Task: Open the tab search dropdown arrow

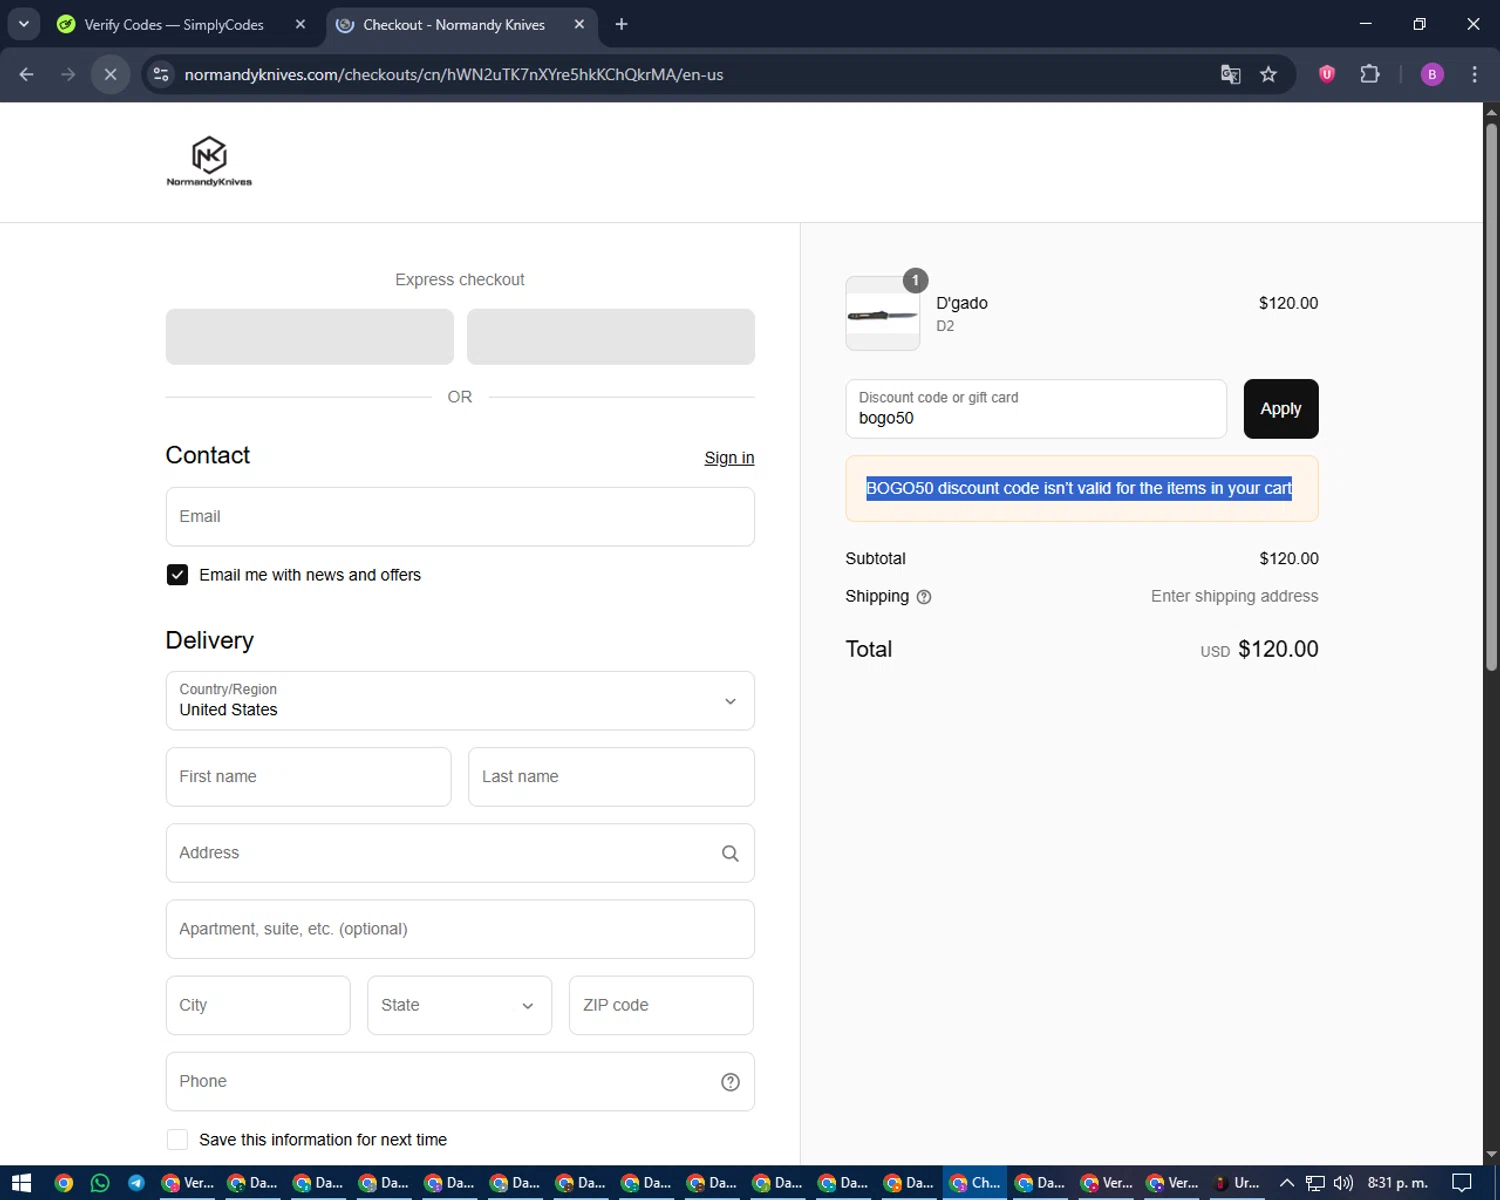Action: pos(23,24)
